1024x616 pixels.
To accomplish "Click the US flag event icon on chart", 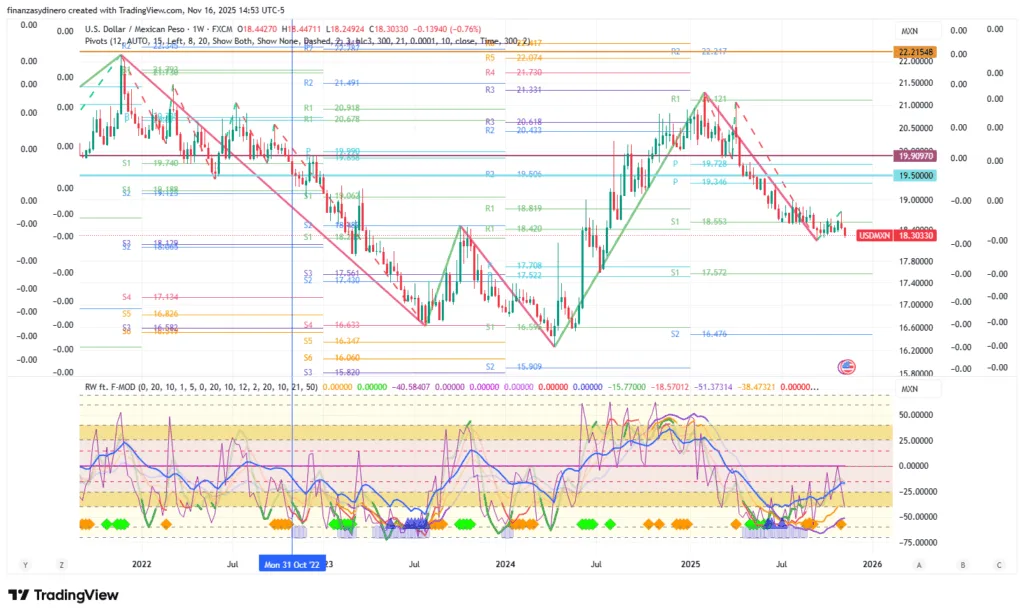I will 846,367.
